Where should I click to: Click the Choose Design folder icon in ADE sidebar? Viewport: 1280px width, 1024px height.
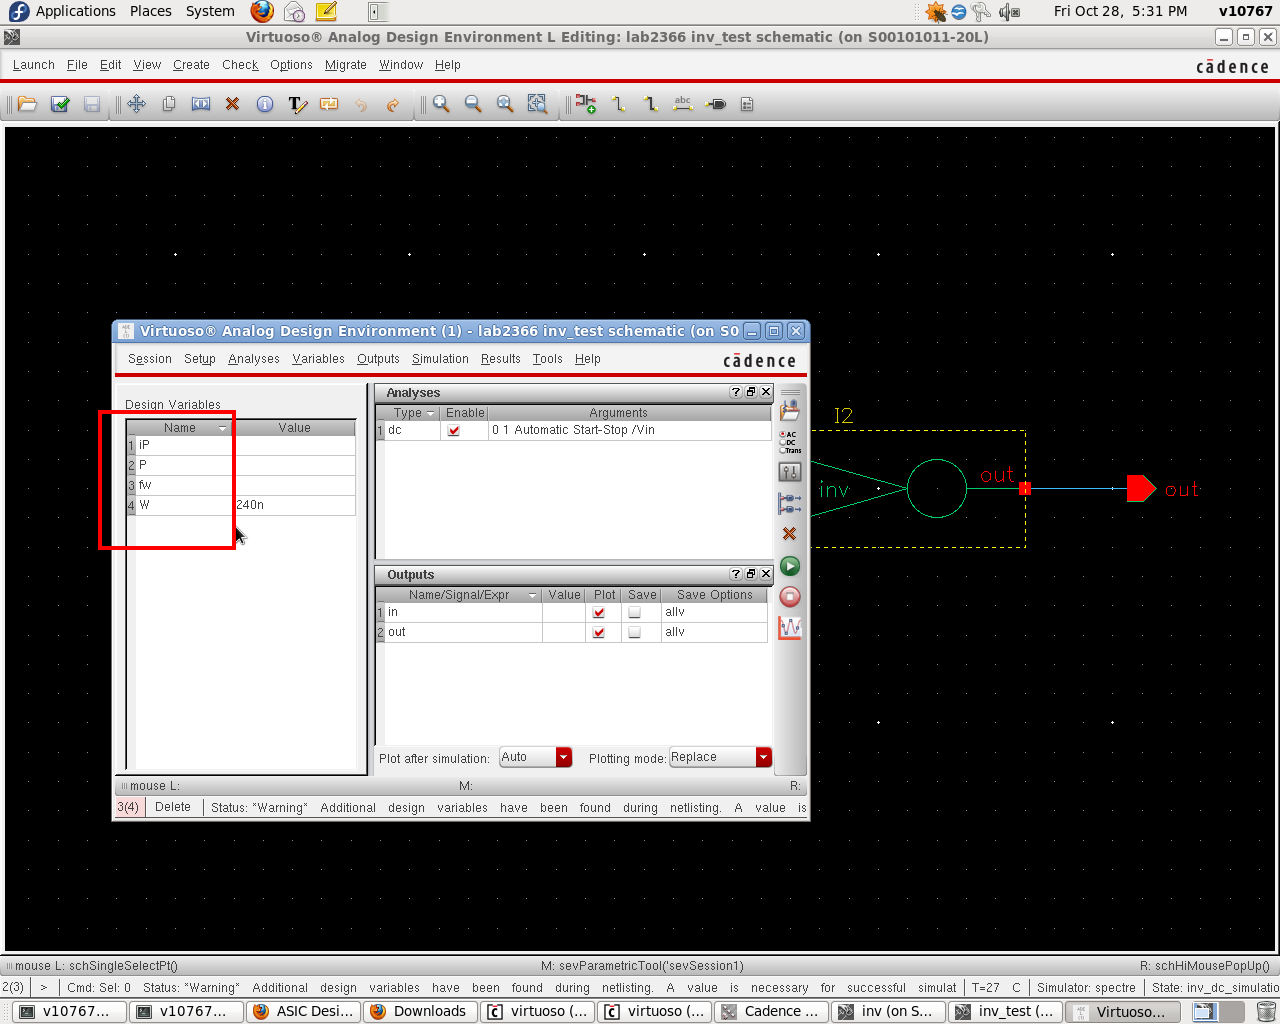[x=790, y=410]
